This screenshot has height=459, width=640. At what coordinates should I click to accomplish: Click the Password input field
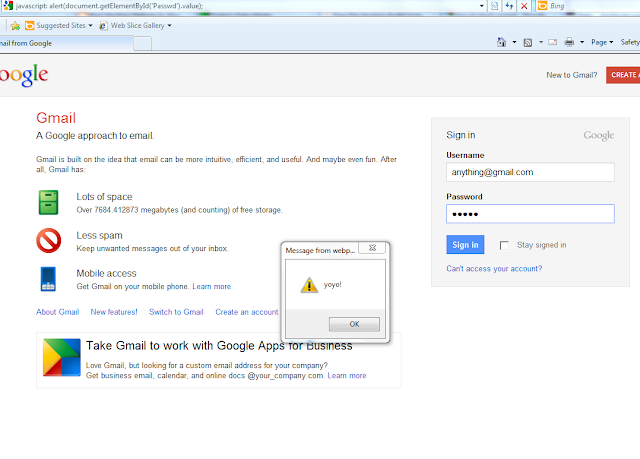530,214
